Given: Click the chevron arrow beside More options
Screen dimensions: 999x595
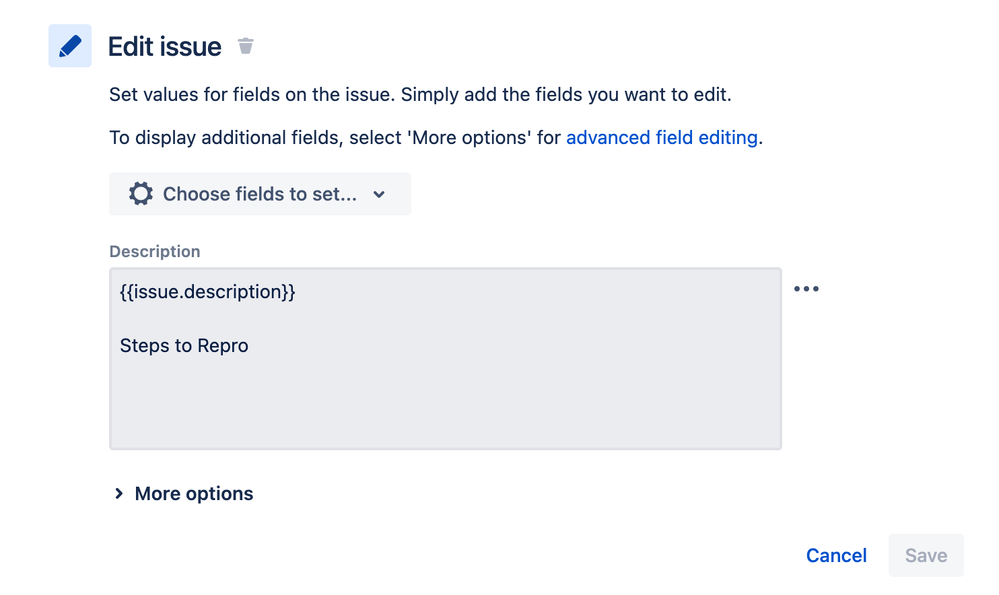Looking at the screenshot, I should click(x=119, y=494).
